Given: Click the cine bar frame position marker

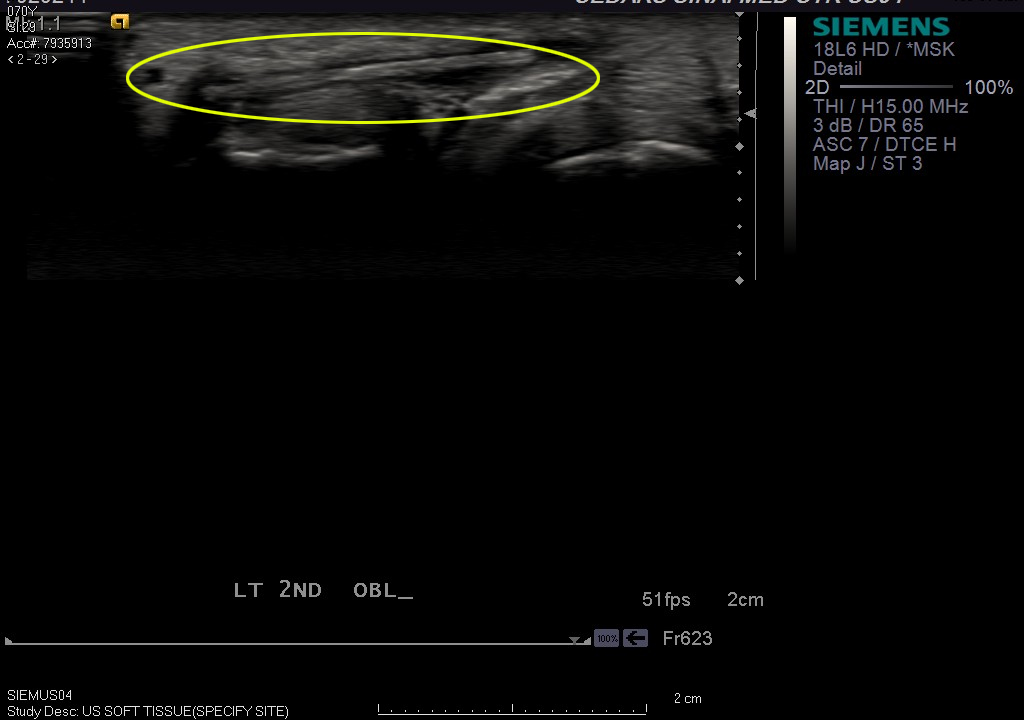Looking at the screenshot, I should (574, 640).
